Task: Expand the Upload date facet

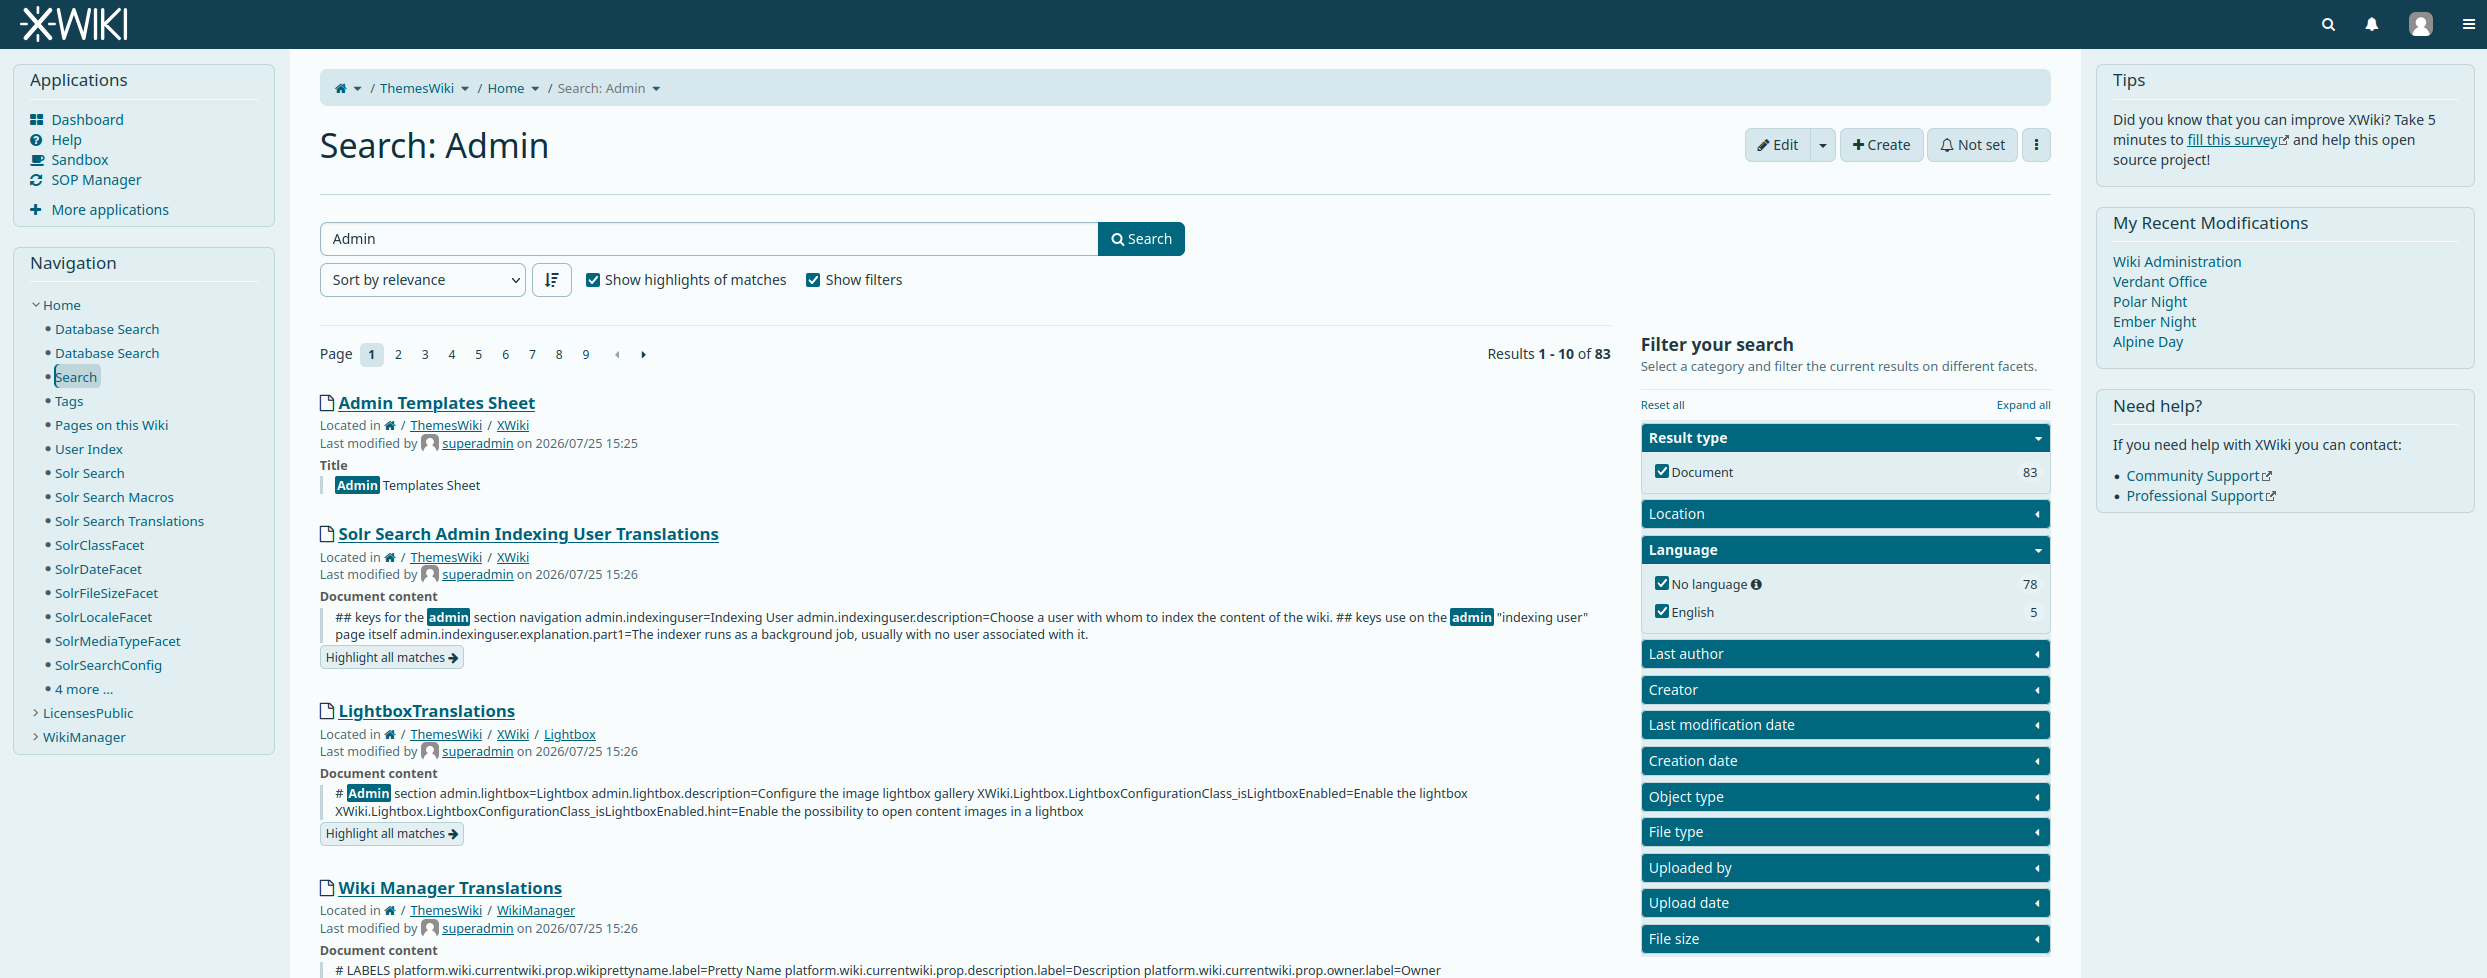Action: [1845, 903]
